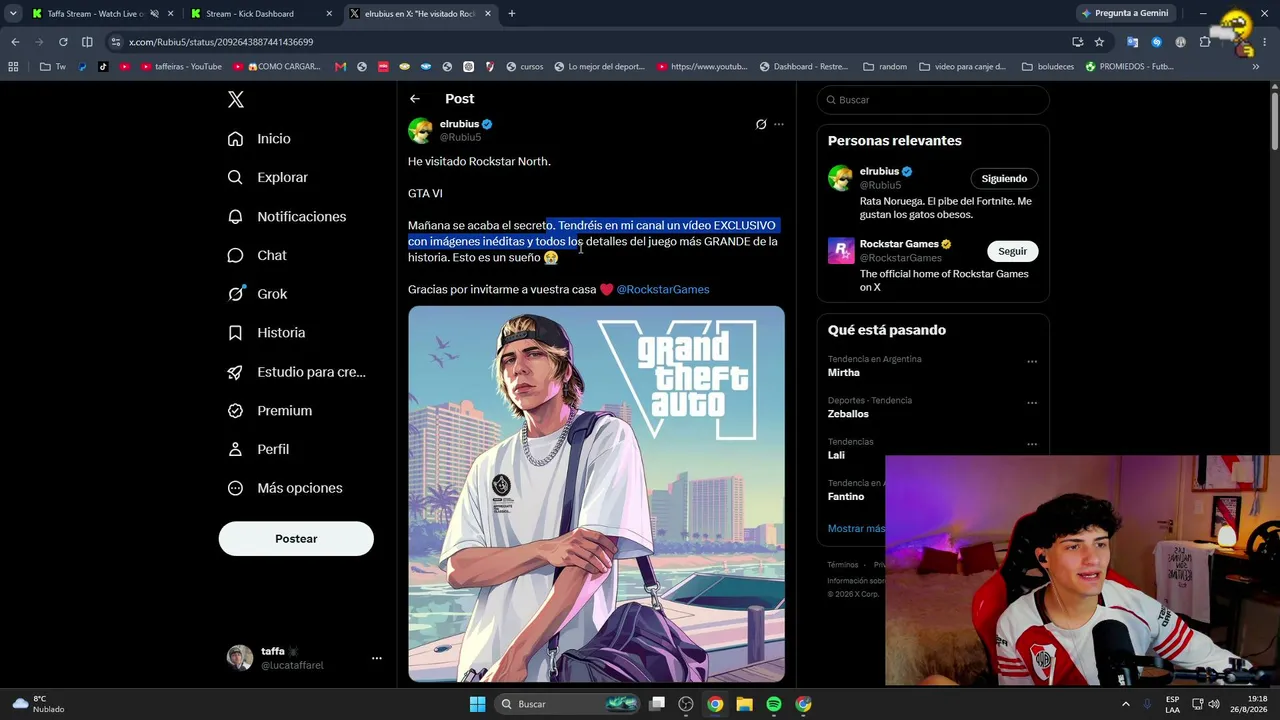Click the Postear button

coord(296,539)
